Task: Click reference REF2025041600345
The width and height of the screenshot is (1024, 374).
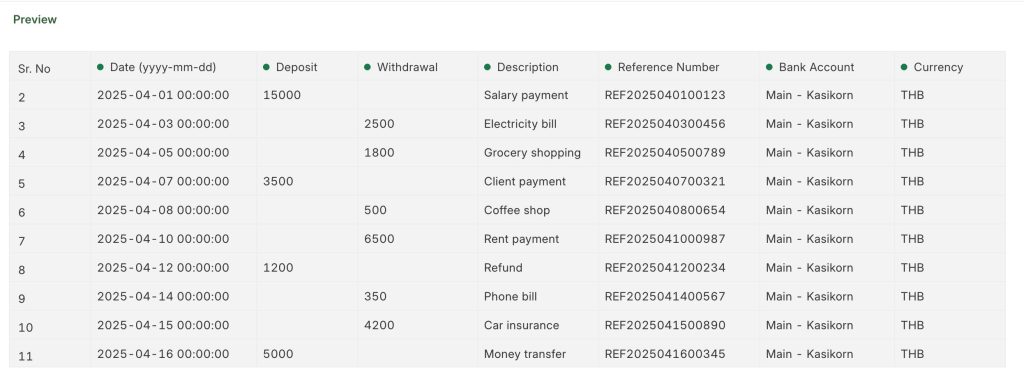Action: click(x=665, y=354)
